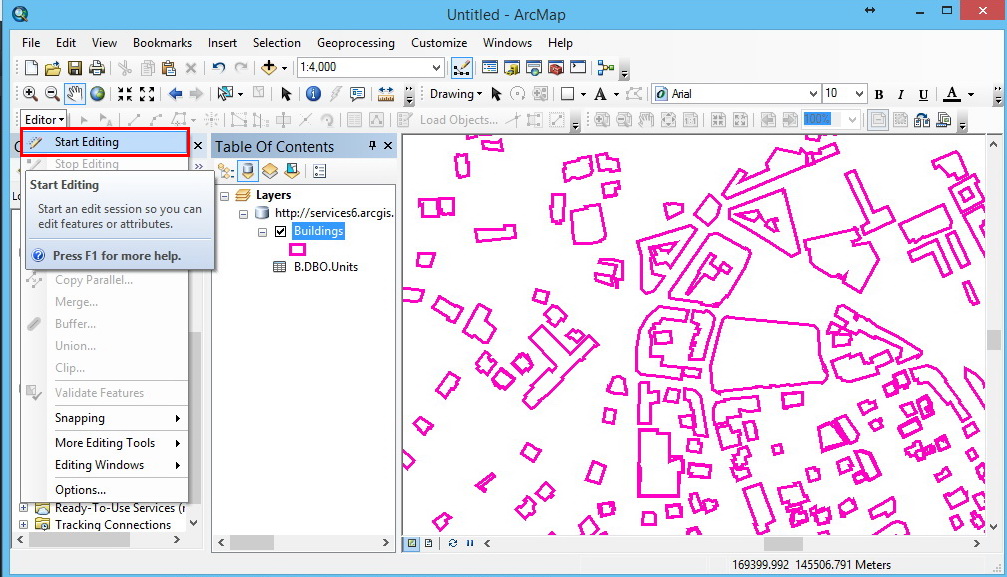Image resolution: width=1007 pixels, height=577 pixels.
Task: Open a map document with folder icon
Action: (x=53, y=67)
